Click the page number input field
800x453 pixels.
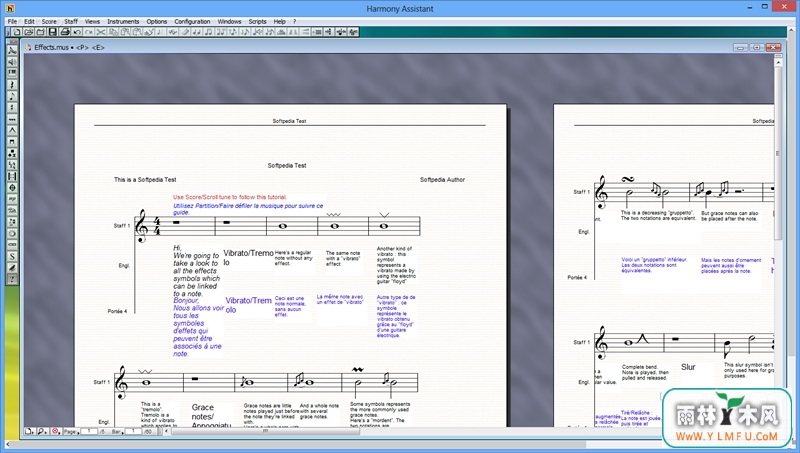tap(89, 432)
